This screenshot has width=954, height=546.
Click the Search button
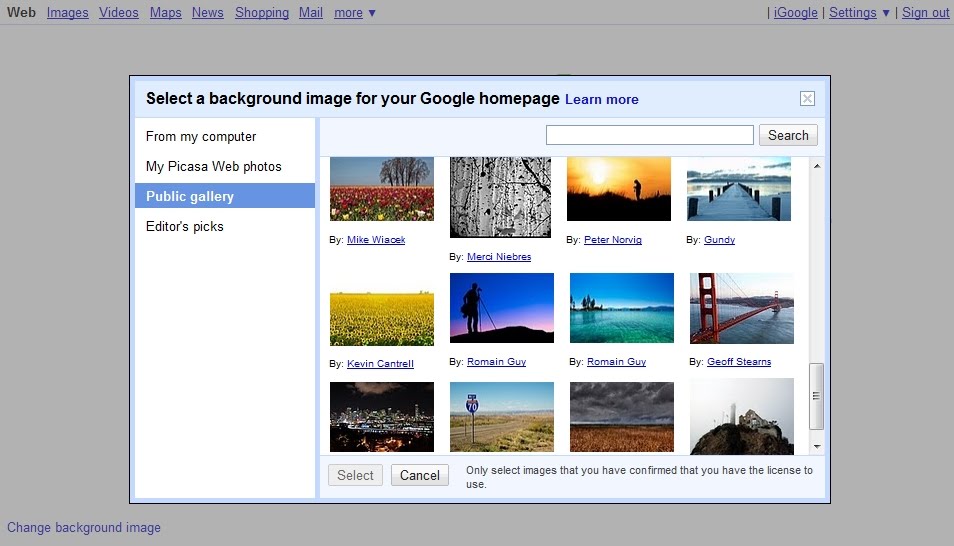pos(788,135)
